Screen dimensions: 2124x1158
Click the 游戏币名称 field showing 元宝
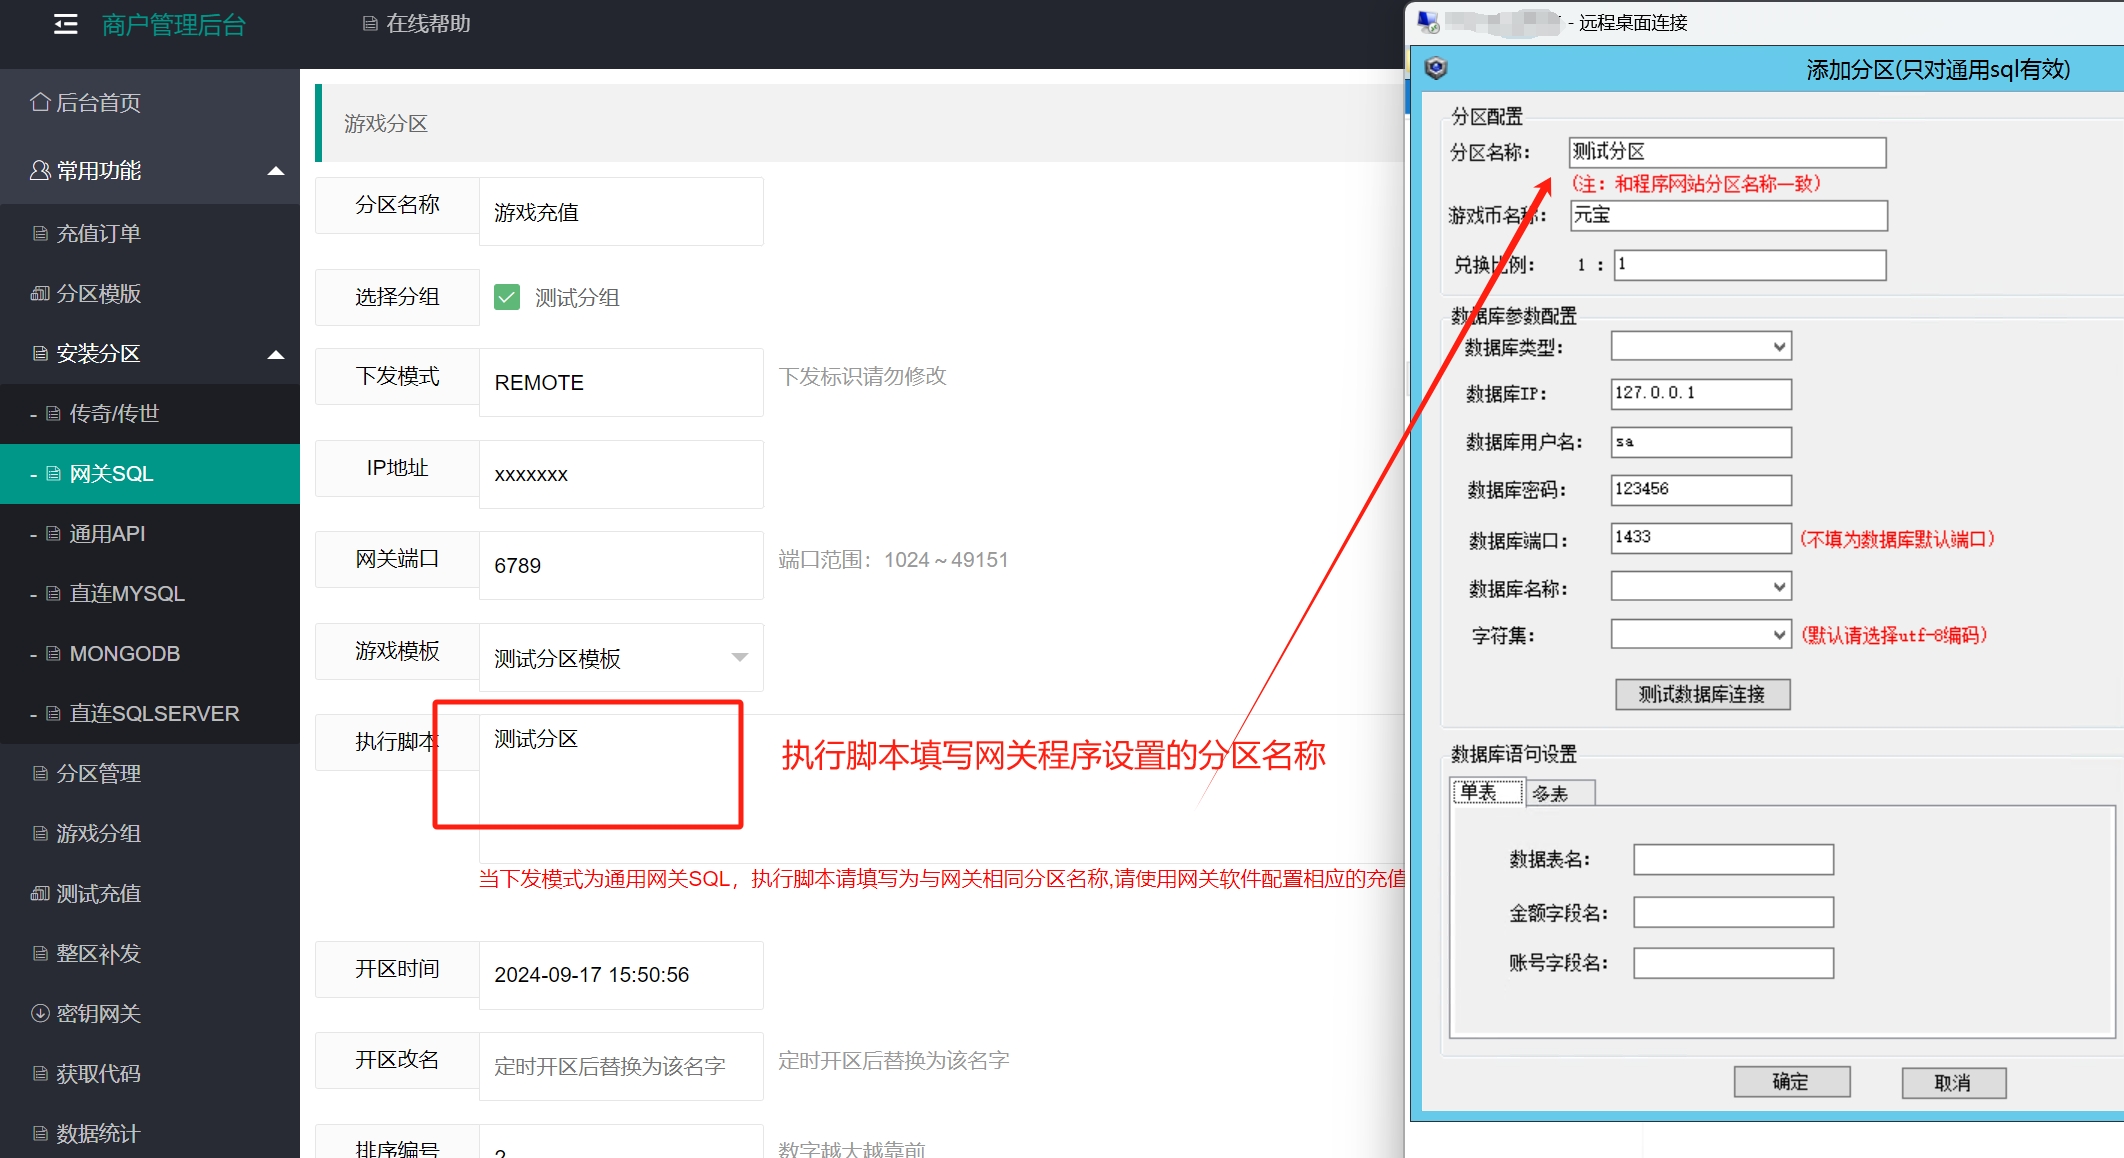pos(1729,215)
